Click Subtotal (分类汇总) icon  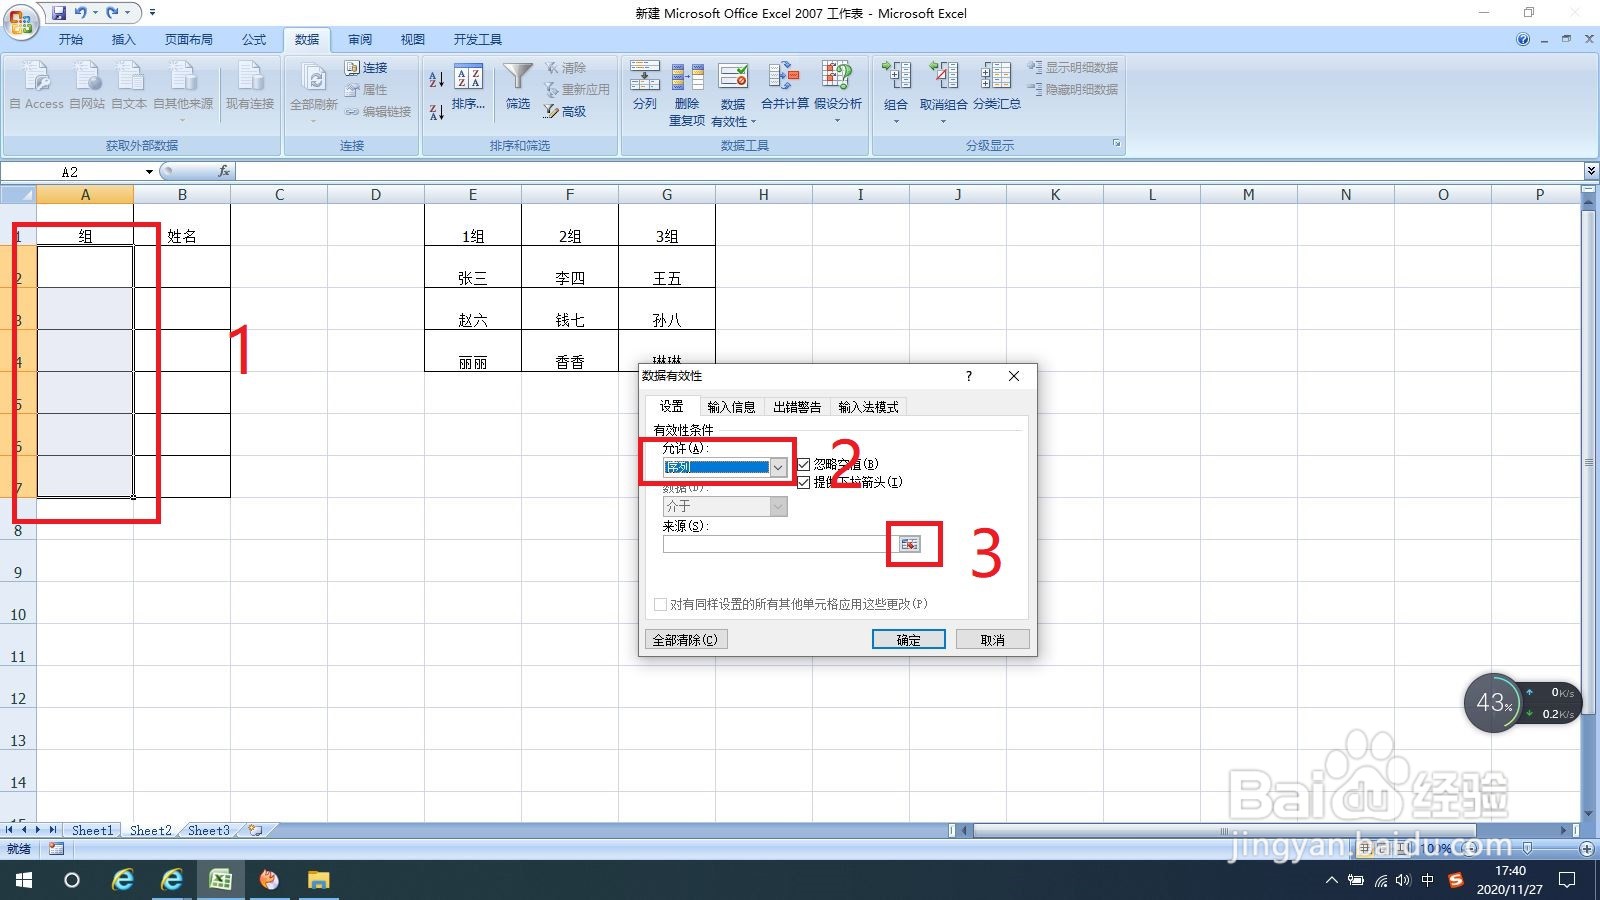tap(996, 76)
